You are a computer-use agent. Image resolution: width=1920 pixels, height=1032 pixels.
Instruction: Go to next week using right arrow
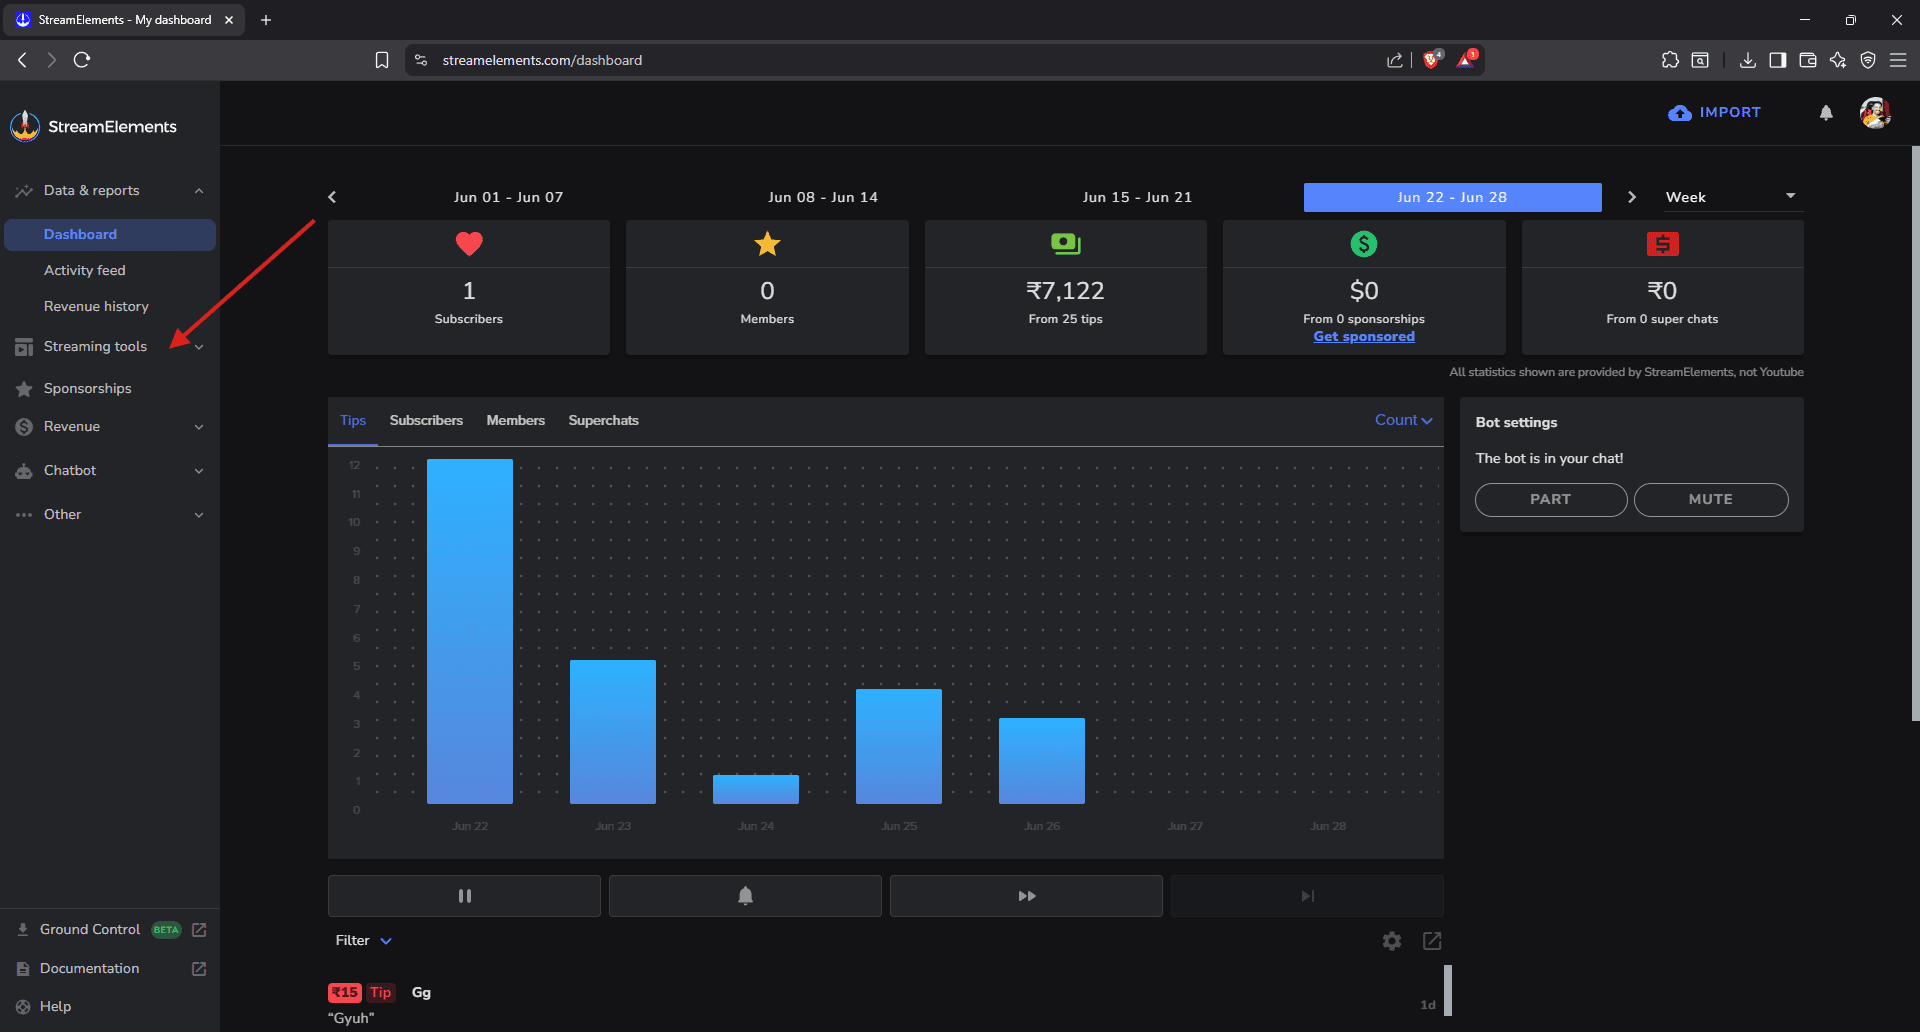click(x=1632, y=197)
